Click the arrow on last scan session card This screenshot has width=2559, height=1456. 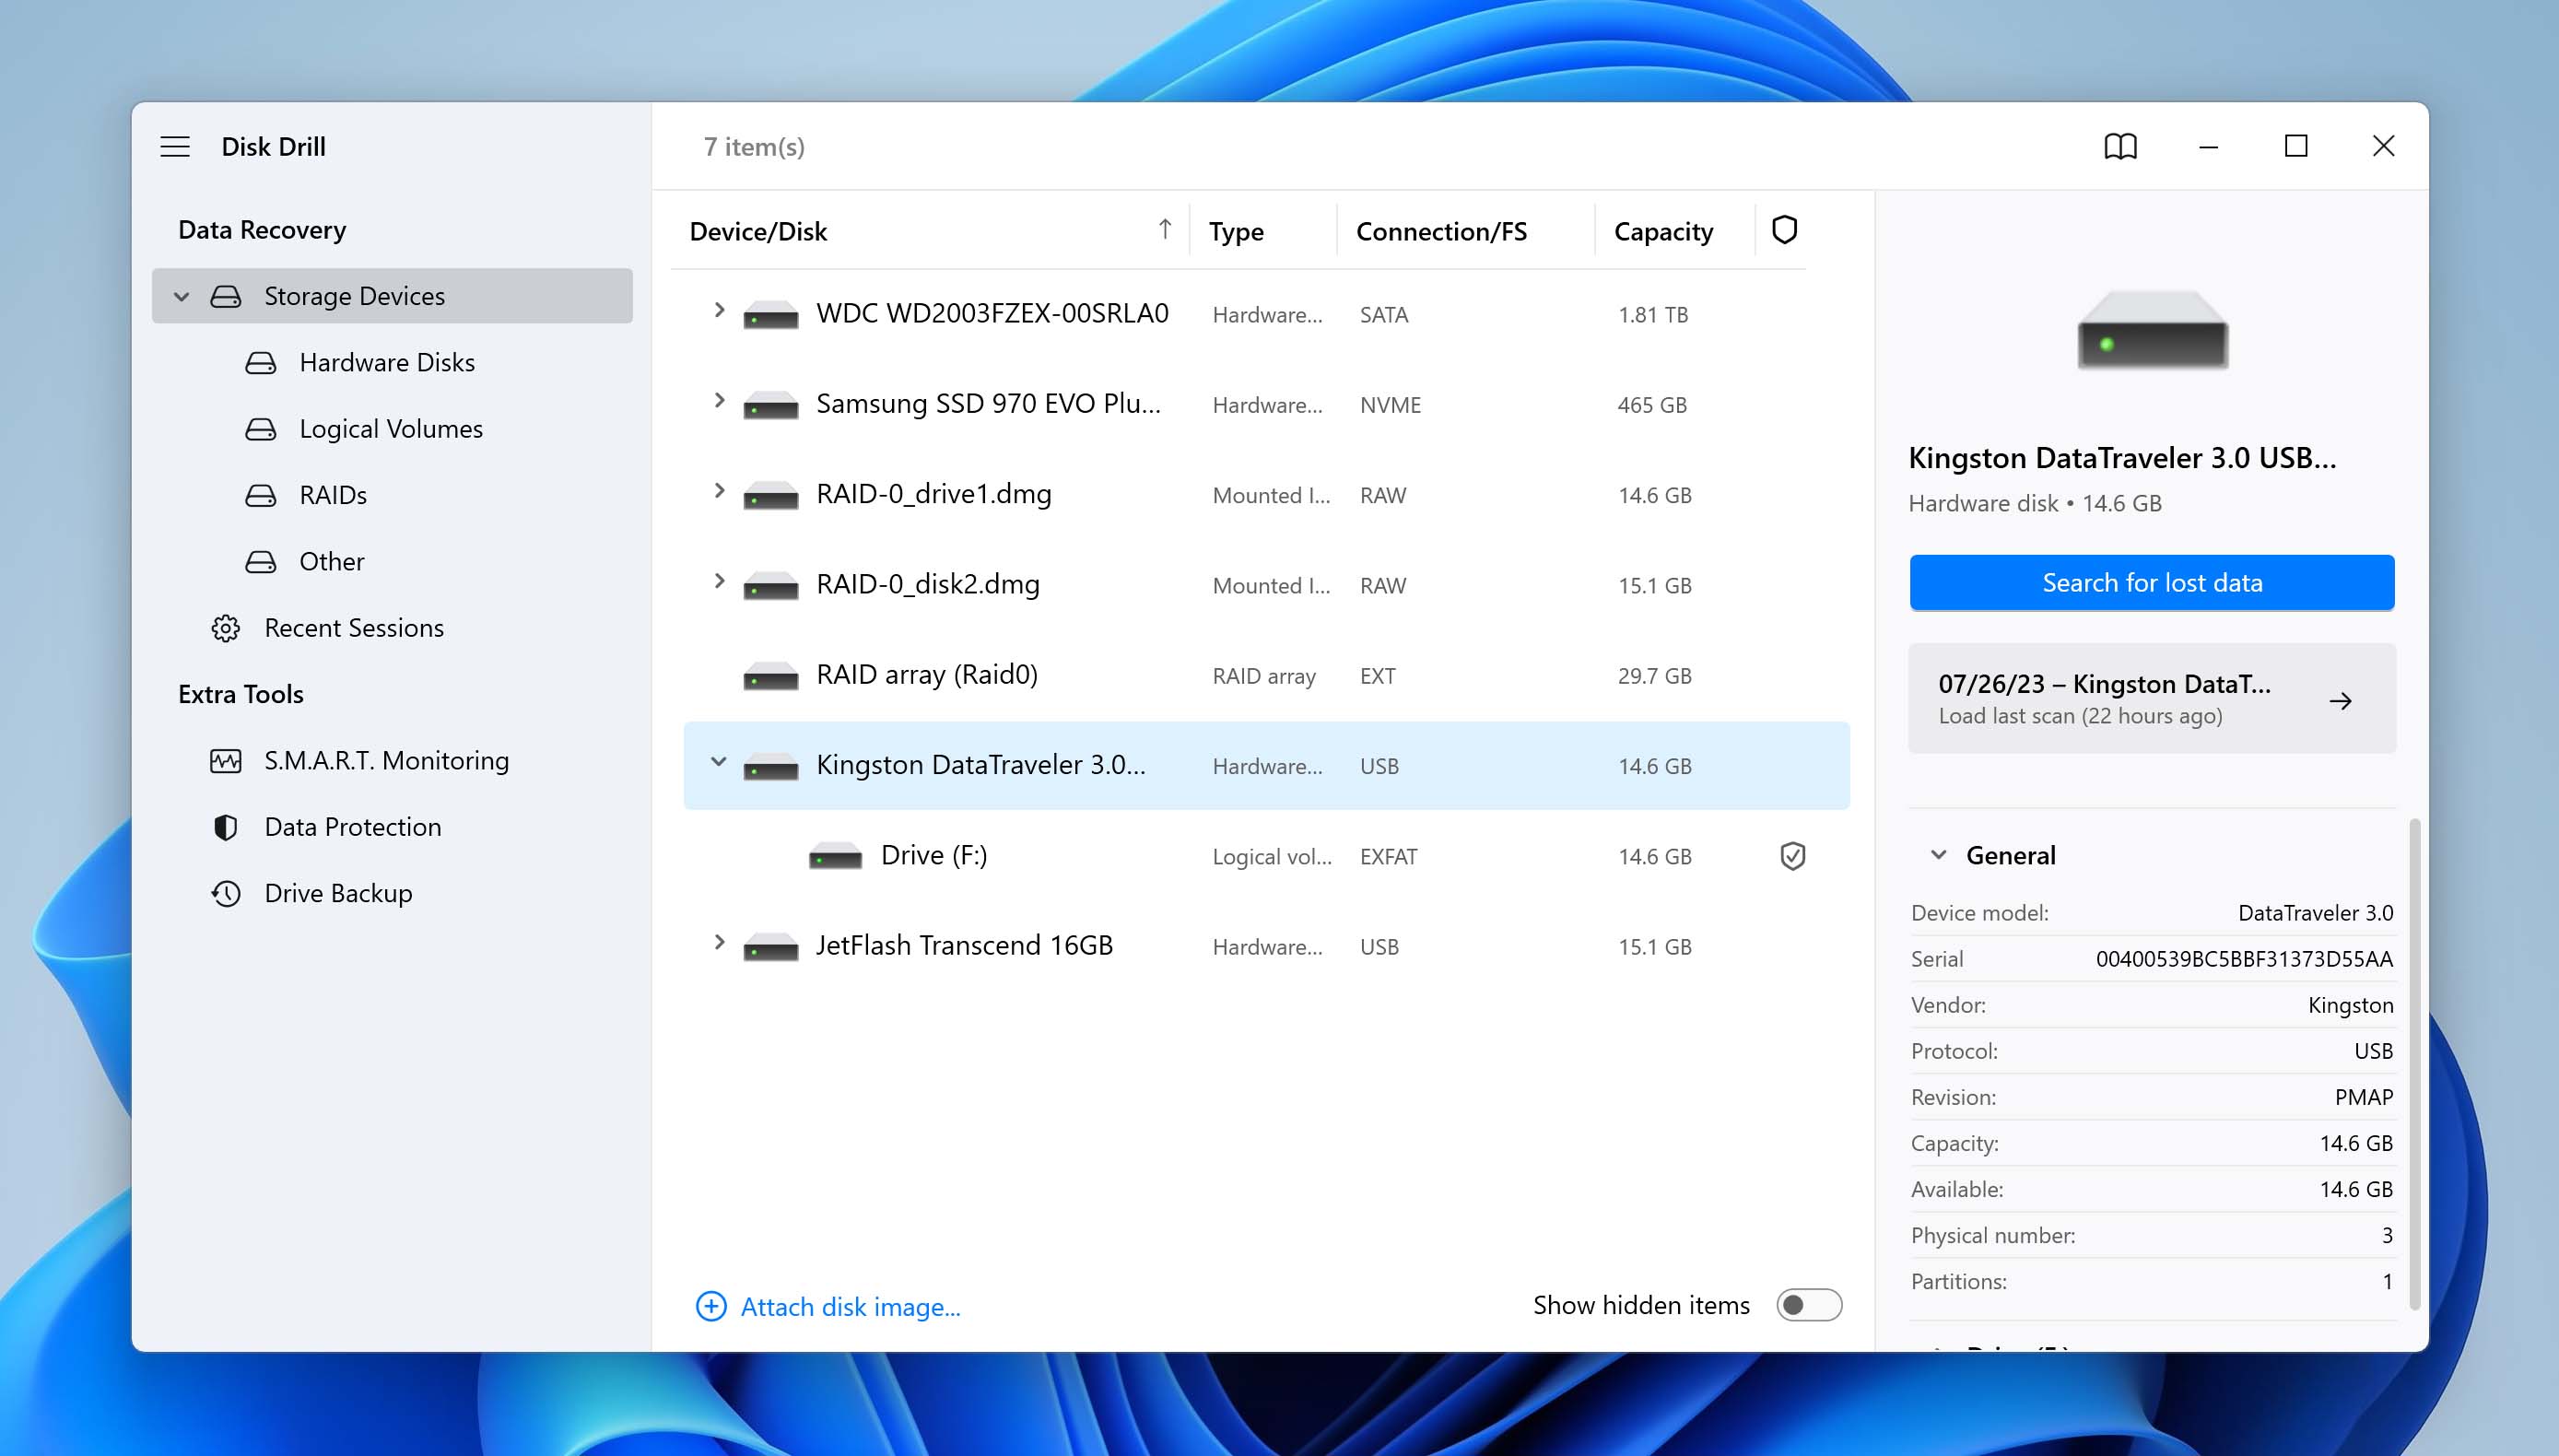[2340, 701]
